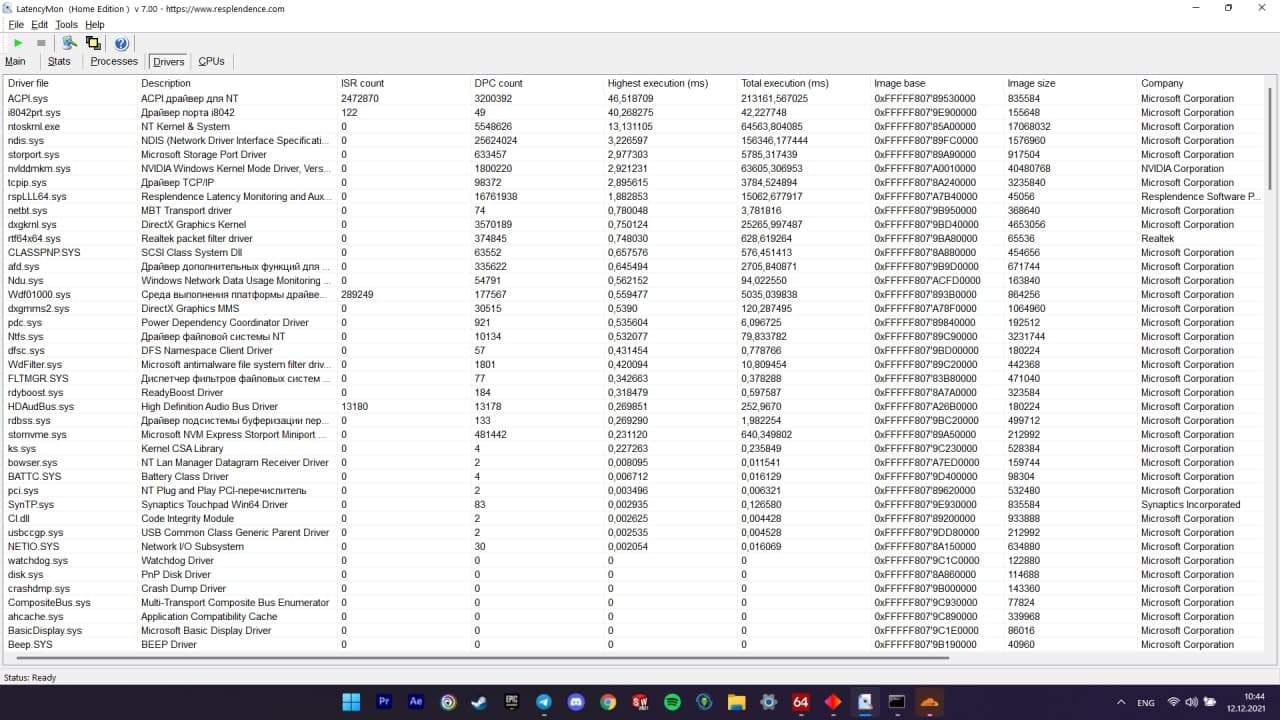Start latency monitoring with the green play button
The height and width of the screenshot is (720, 1280).
18,43
